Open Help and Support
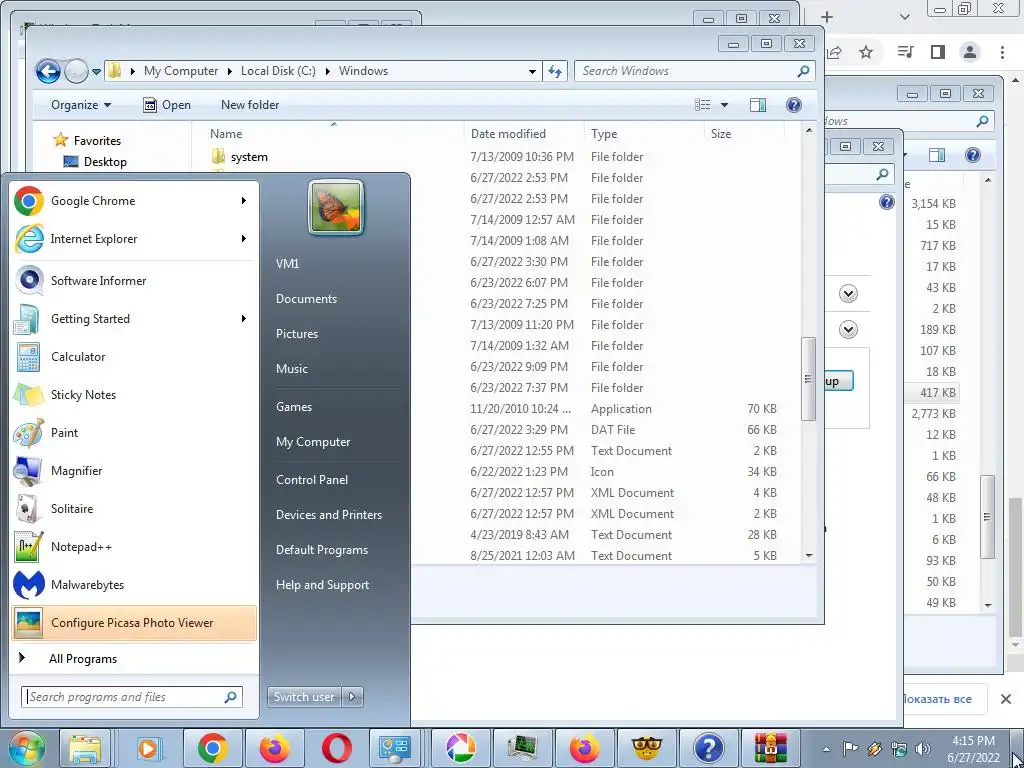The image size is (1024, 768). 322,585
